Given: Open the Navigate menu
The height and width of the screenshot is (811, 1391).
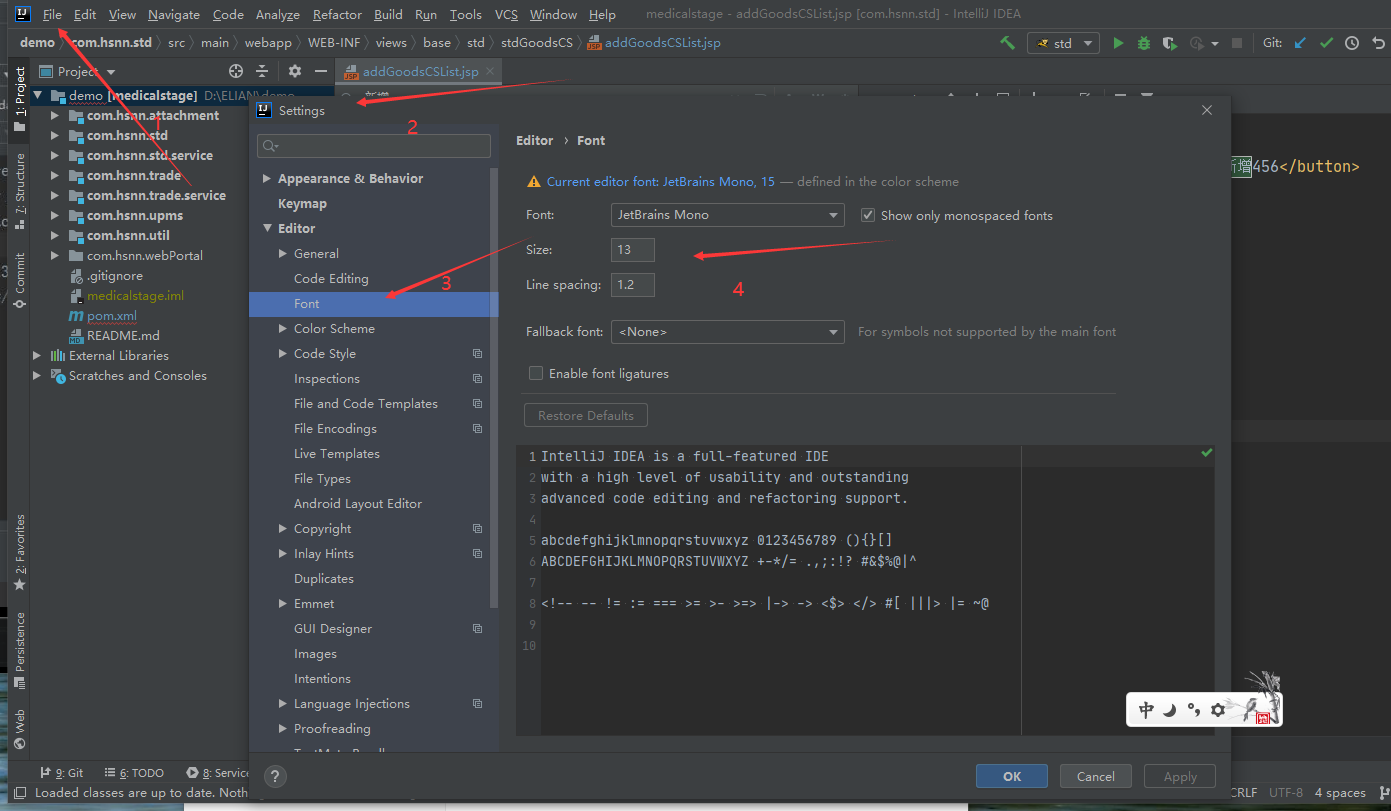Looking at the screenshot, I should pyautogui.click(x=174, y=14).
